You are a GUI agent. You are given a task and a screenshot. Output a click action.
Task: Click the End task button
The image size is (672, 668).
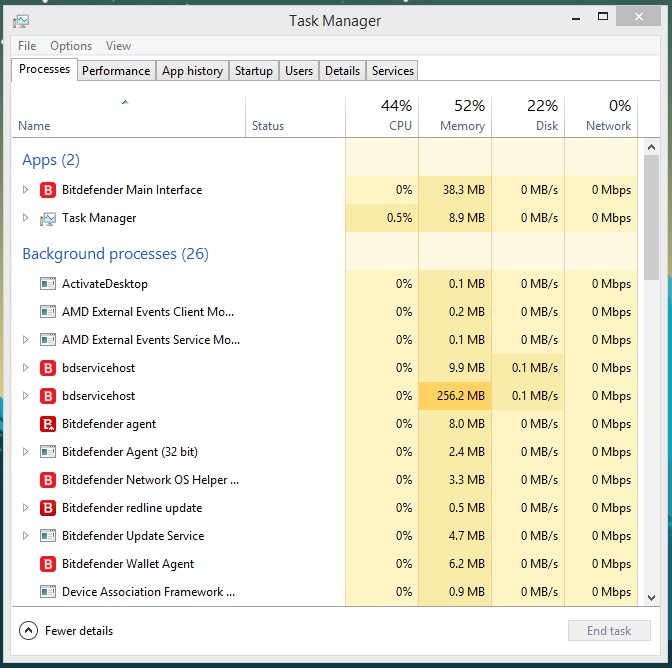609,631
